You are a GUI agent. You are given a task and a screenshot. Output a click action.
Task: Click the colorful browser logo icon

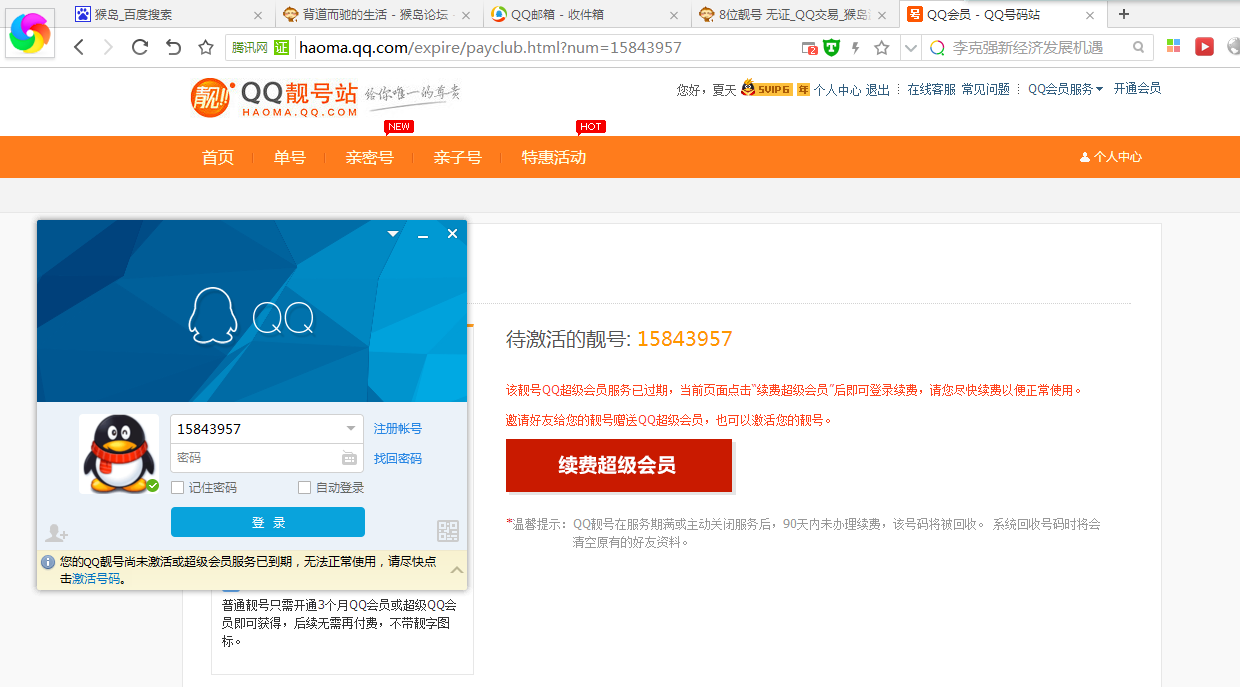tap(30, 33)
